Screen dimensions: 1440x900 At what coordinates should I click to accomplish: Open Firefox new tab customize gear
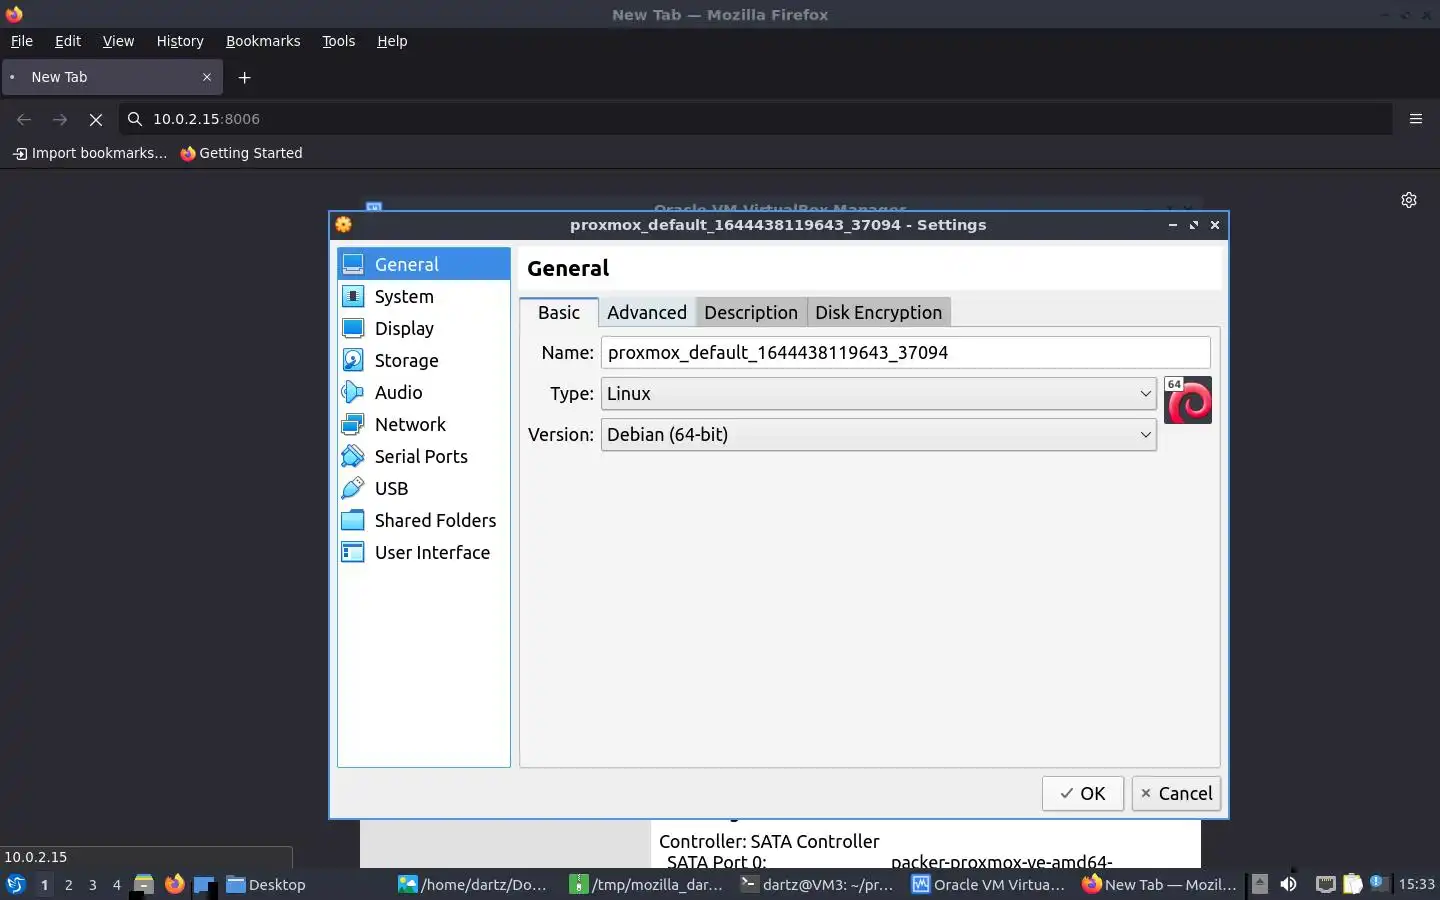coord(1409,200)
